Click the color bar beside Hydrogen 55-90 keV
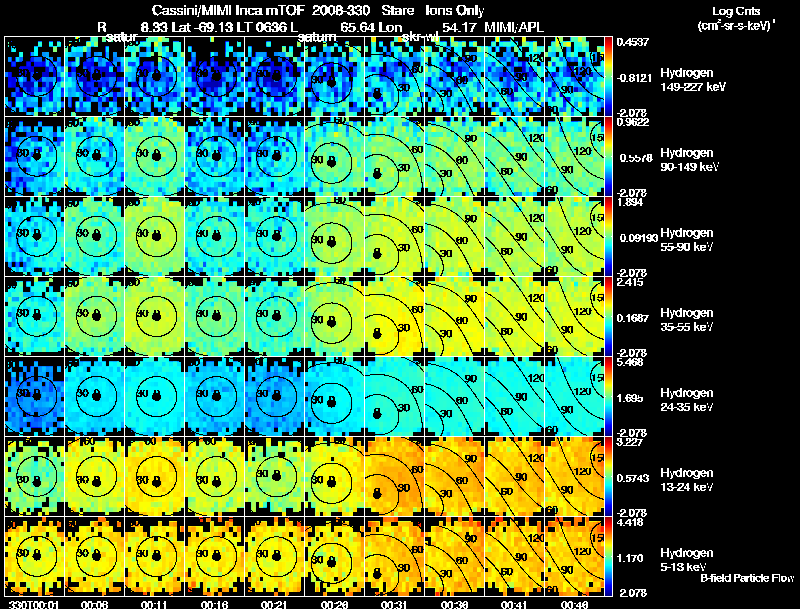The height and width of the screenshot is (609, 800). coord(608,237)
